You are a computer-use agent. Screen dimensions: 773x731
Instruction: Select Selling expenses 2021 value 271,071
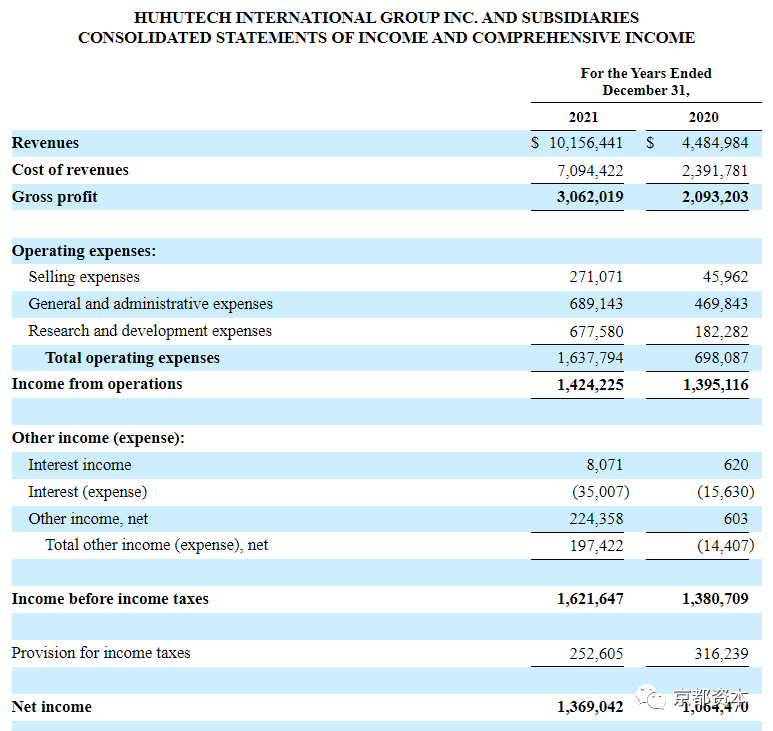(596, 277)
